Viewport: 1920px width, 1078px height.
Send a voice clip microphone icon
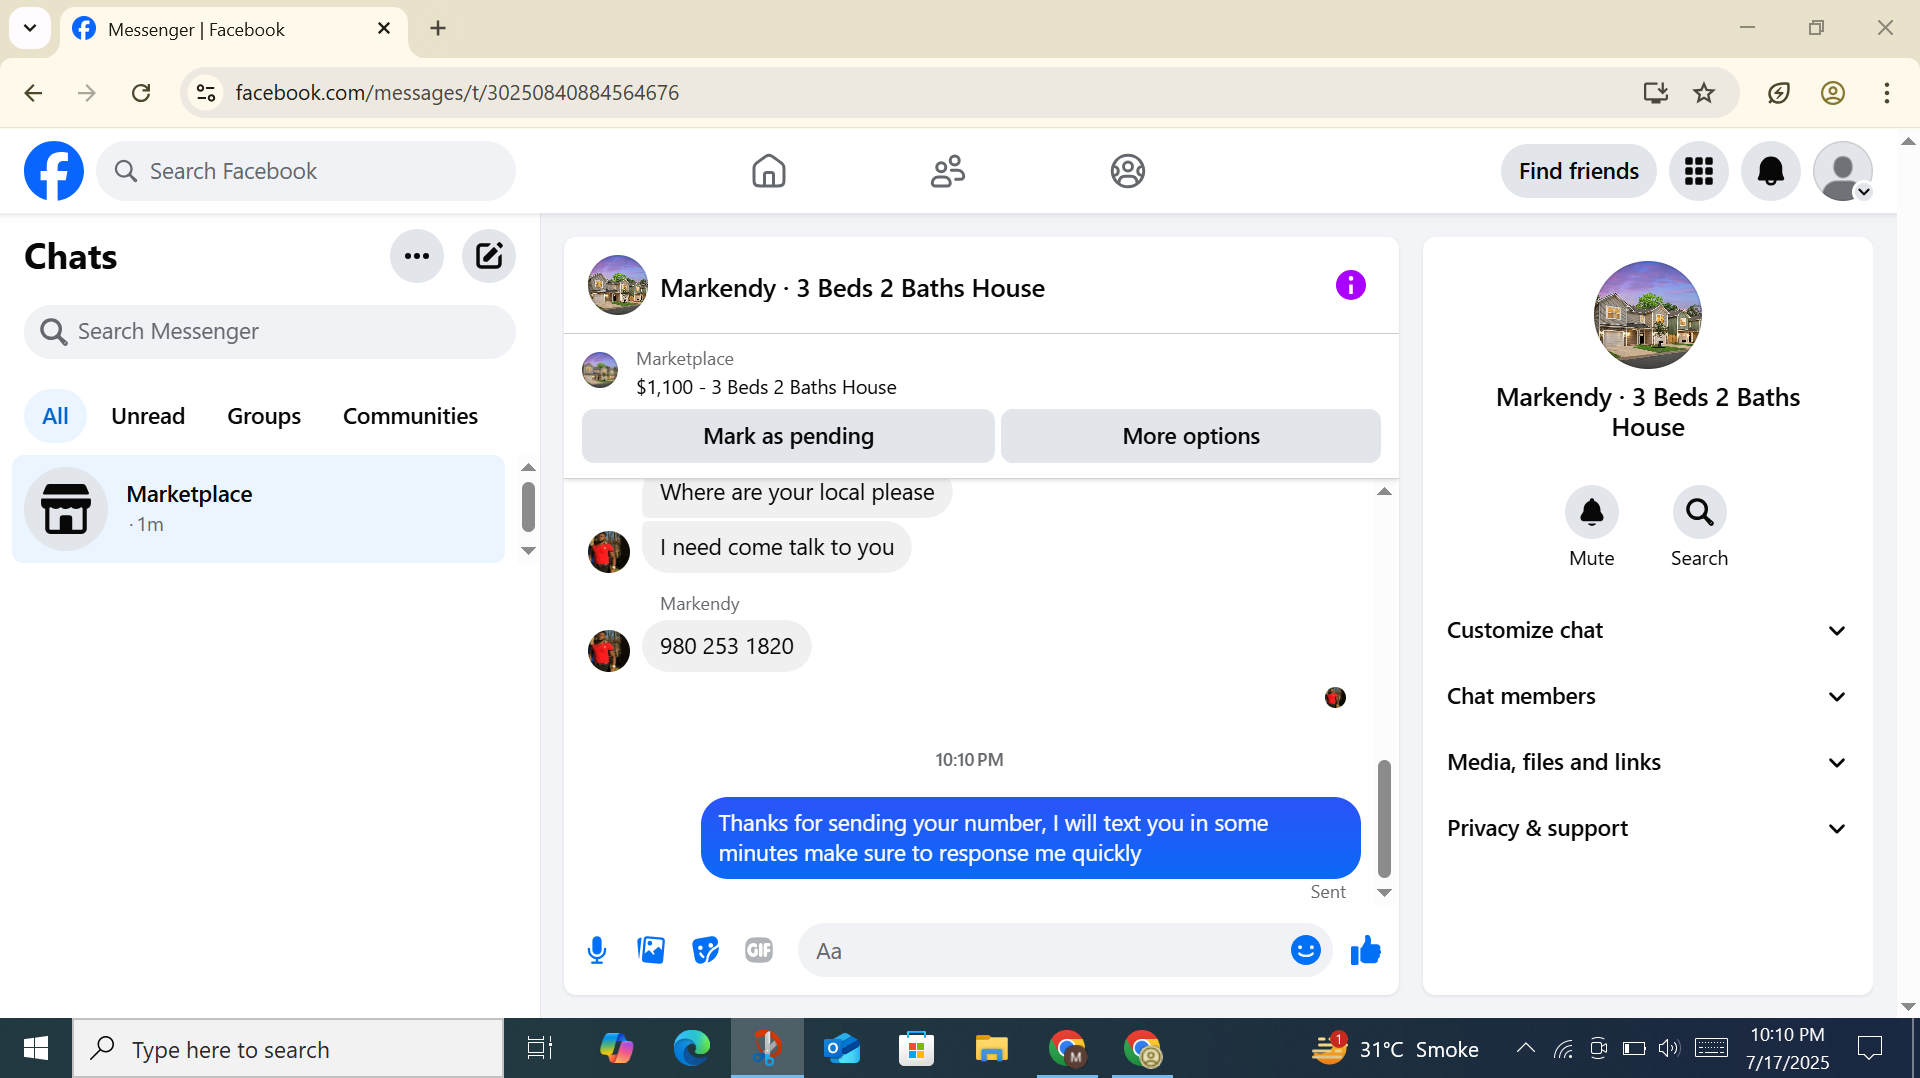click(597, 950)
